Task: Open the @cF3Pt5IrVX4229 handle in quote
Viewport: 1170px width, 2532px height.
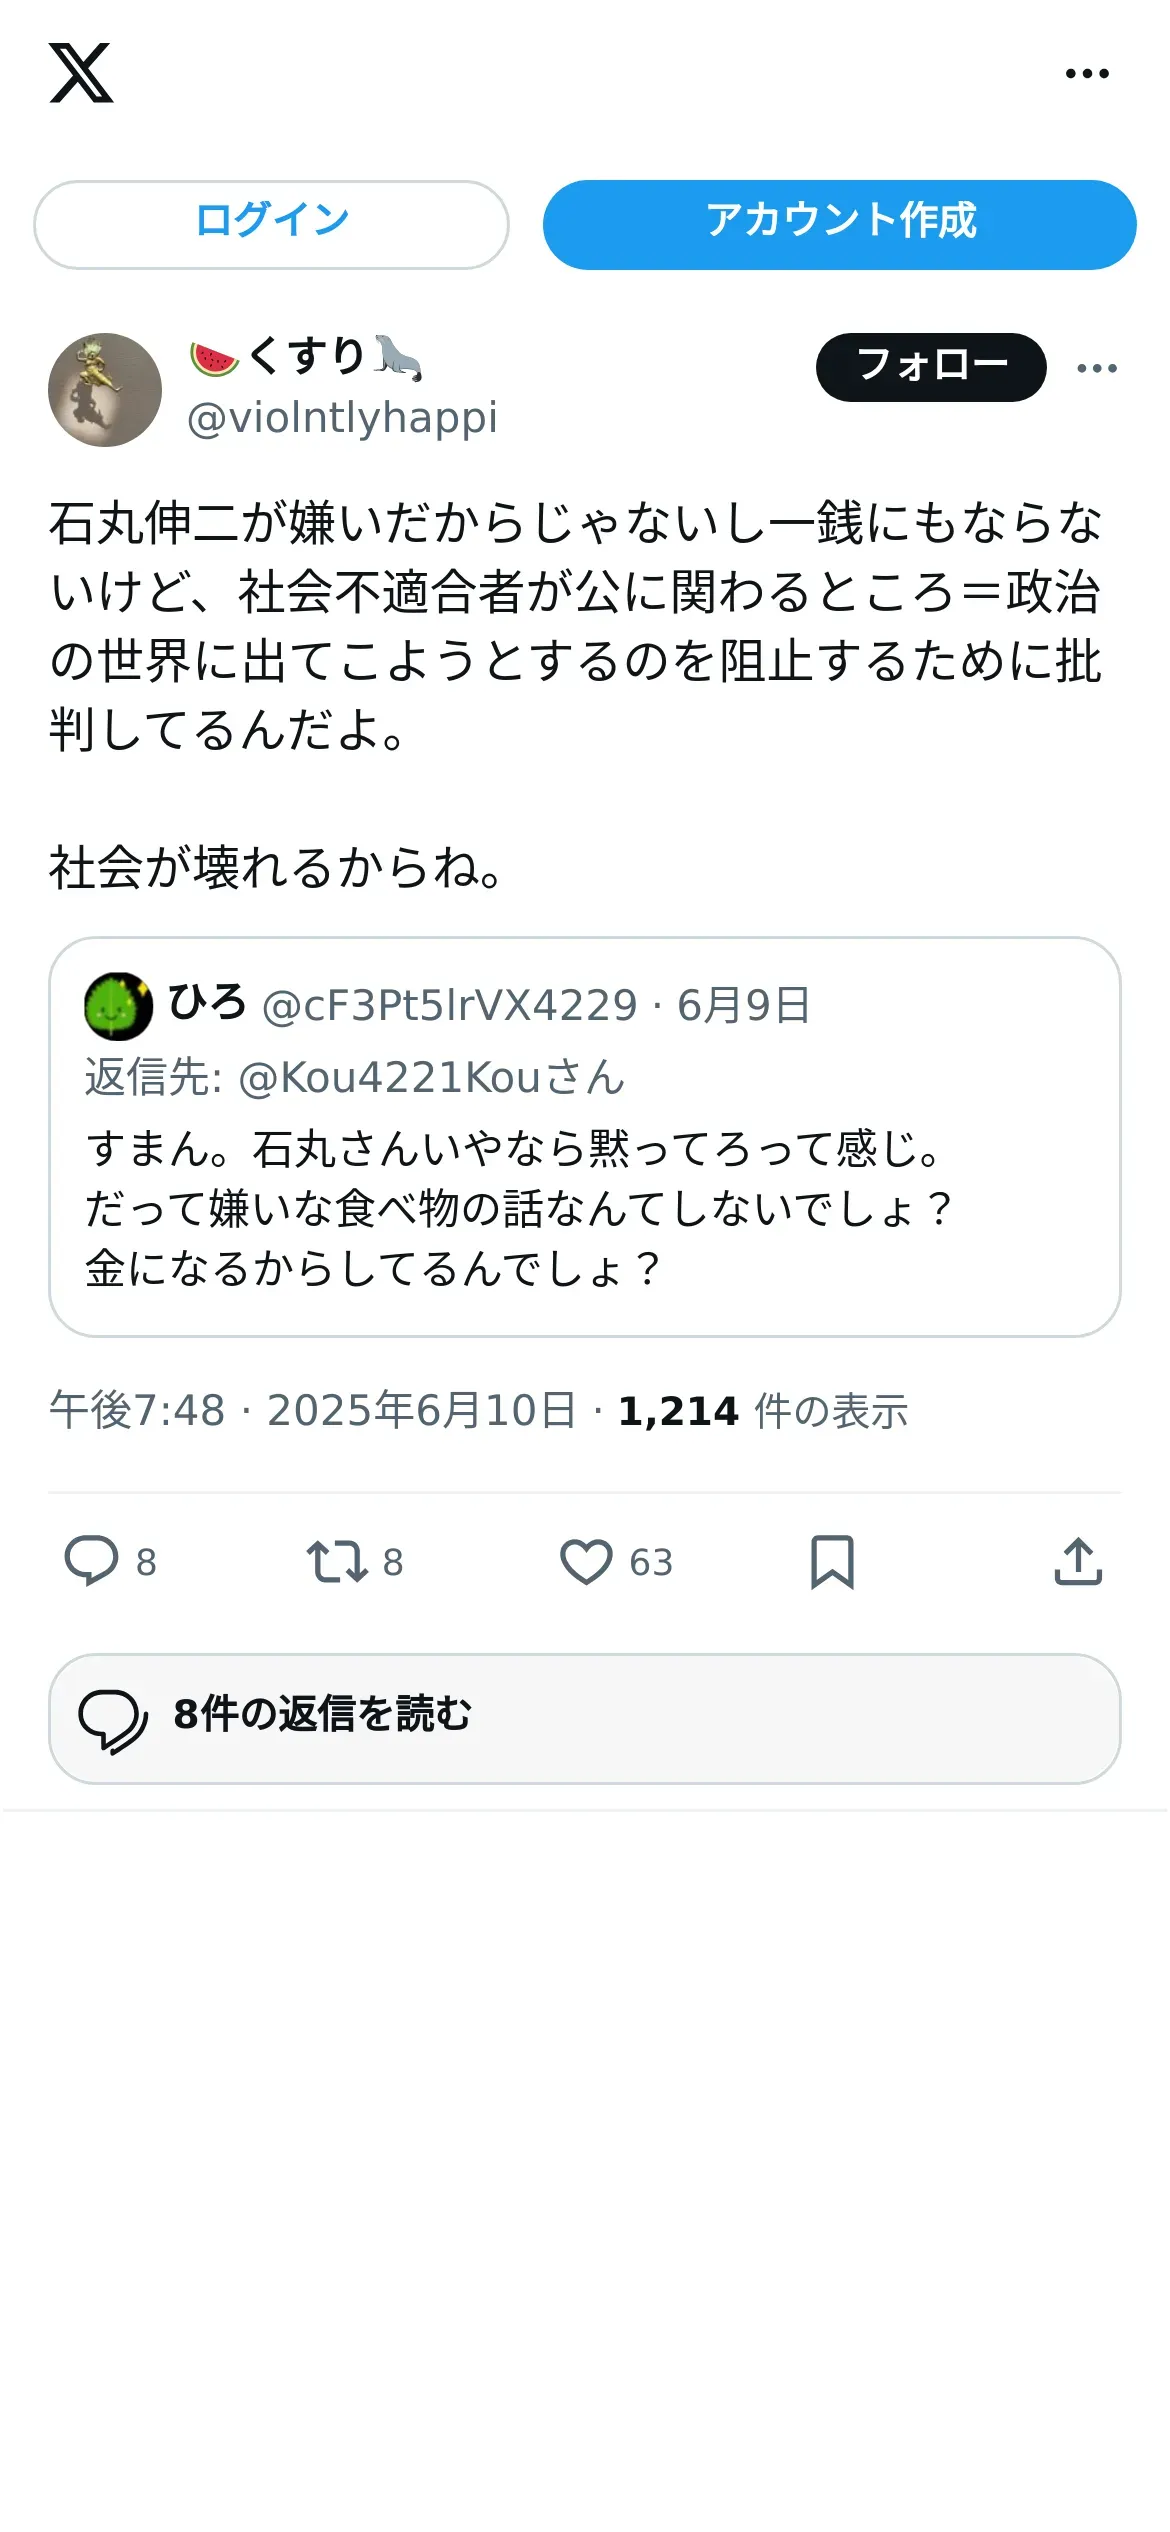Action: coord(449,1005)
